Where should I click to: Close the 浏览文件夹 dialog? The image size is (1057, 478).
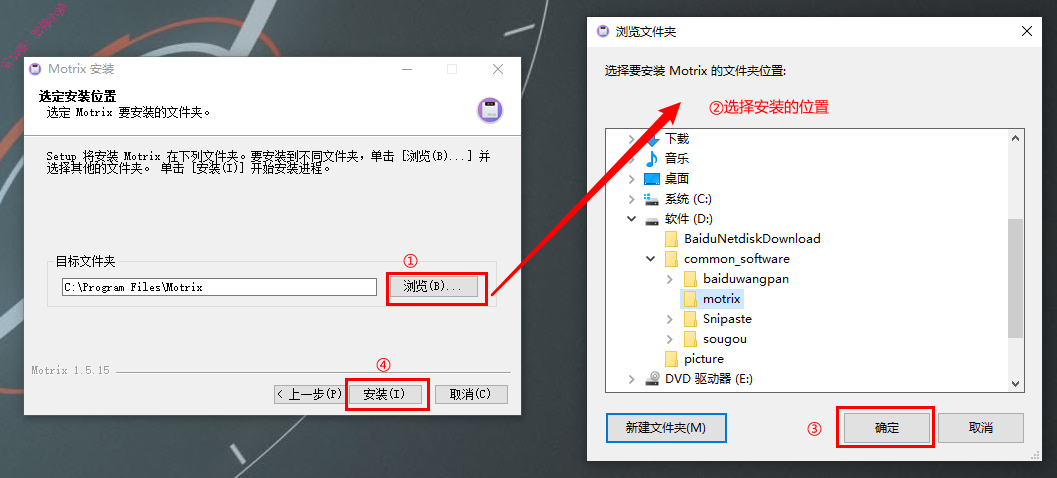click(x=1027, y=31)
